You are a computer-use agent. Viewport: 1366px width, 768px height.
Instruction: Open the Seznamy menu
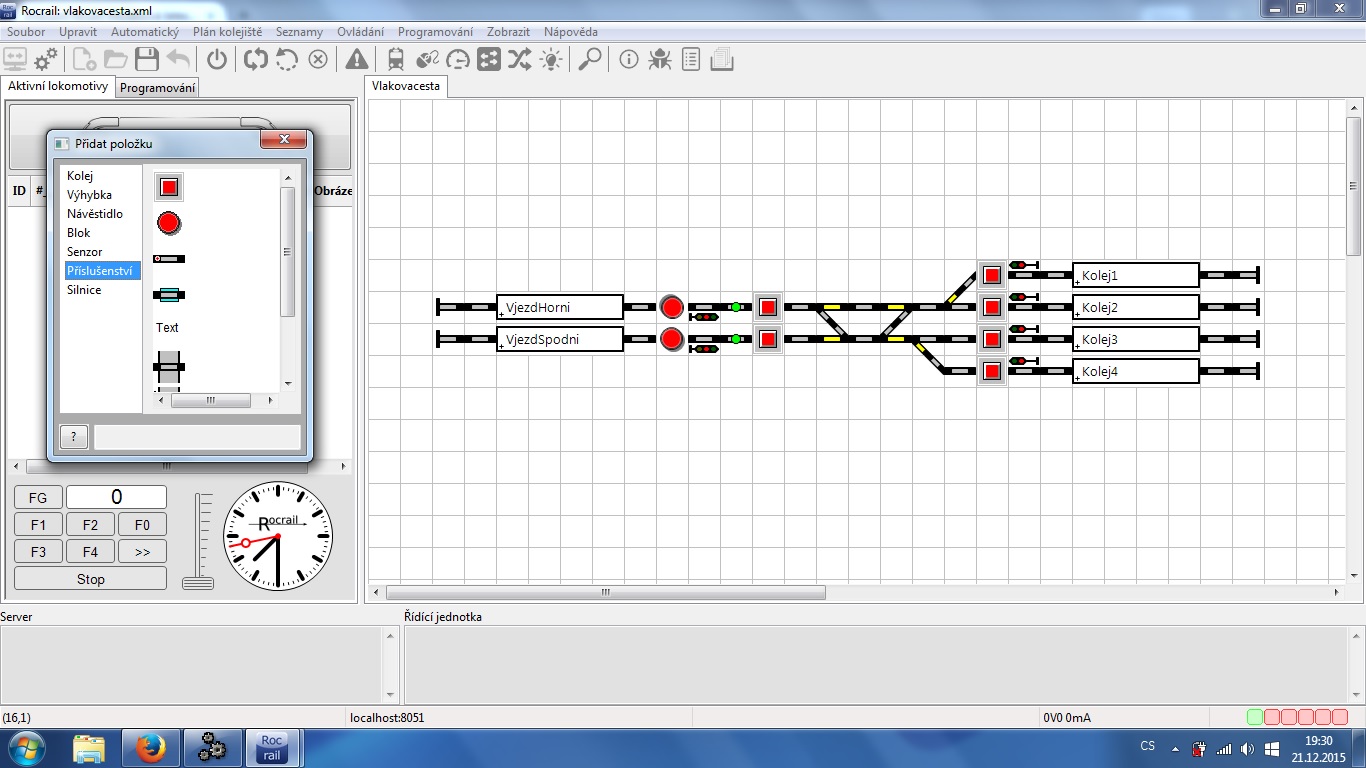click(x=299, y=32)
